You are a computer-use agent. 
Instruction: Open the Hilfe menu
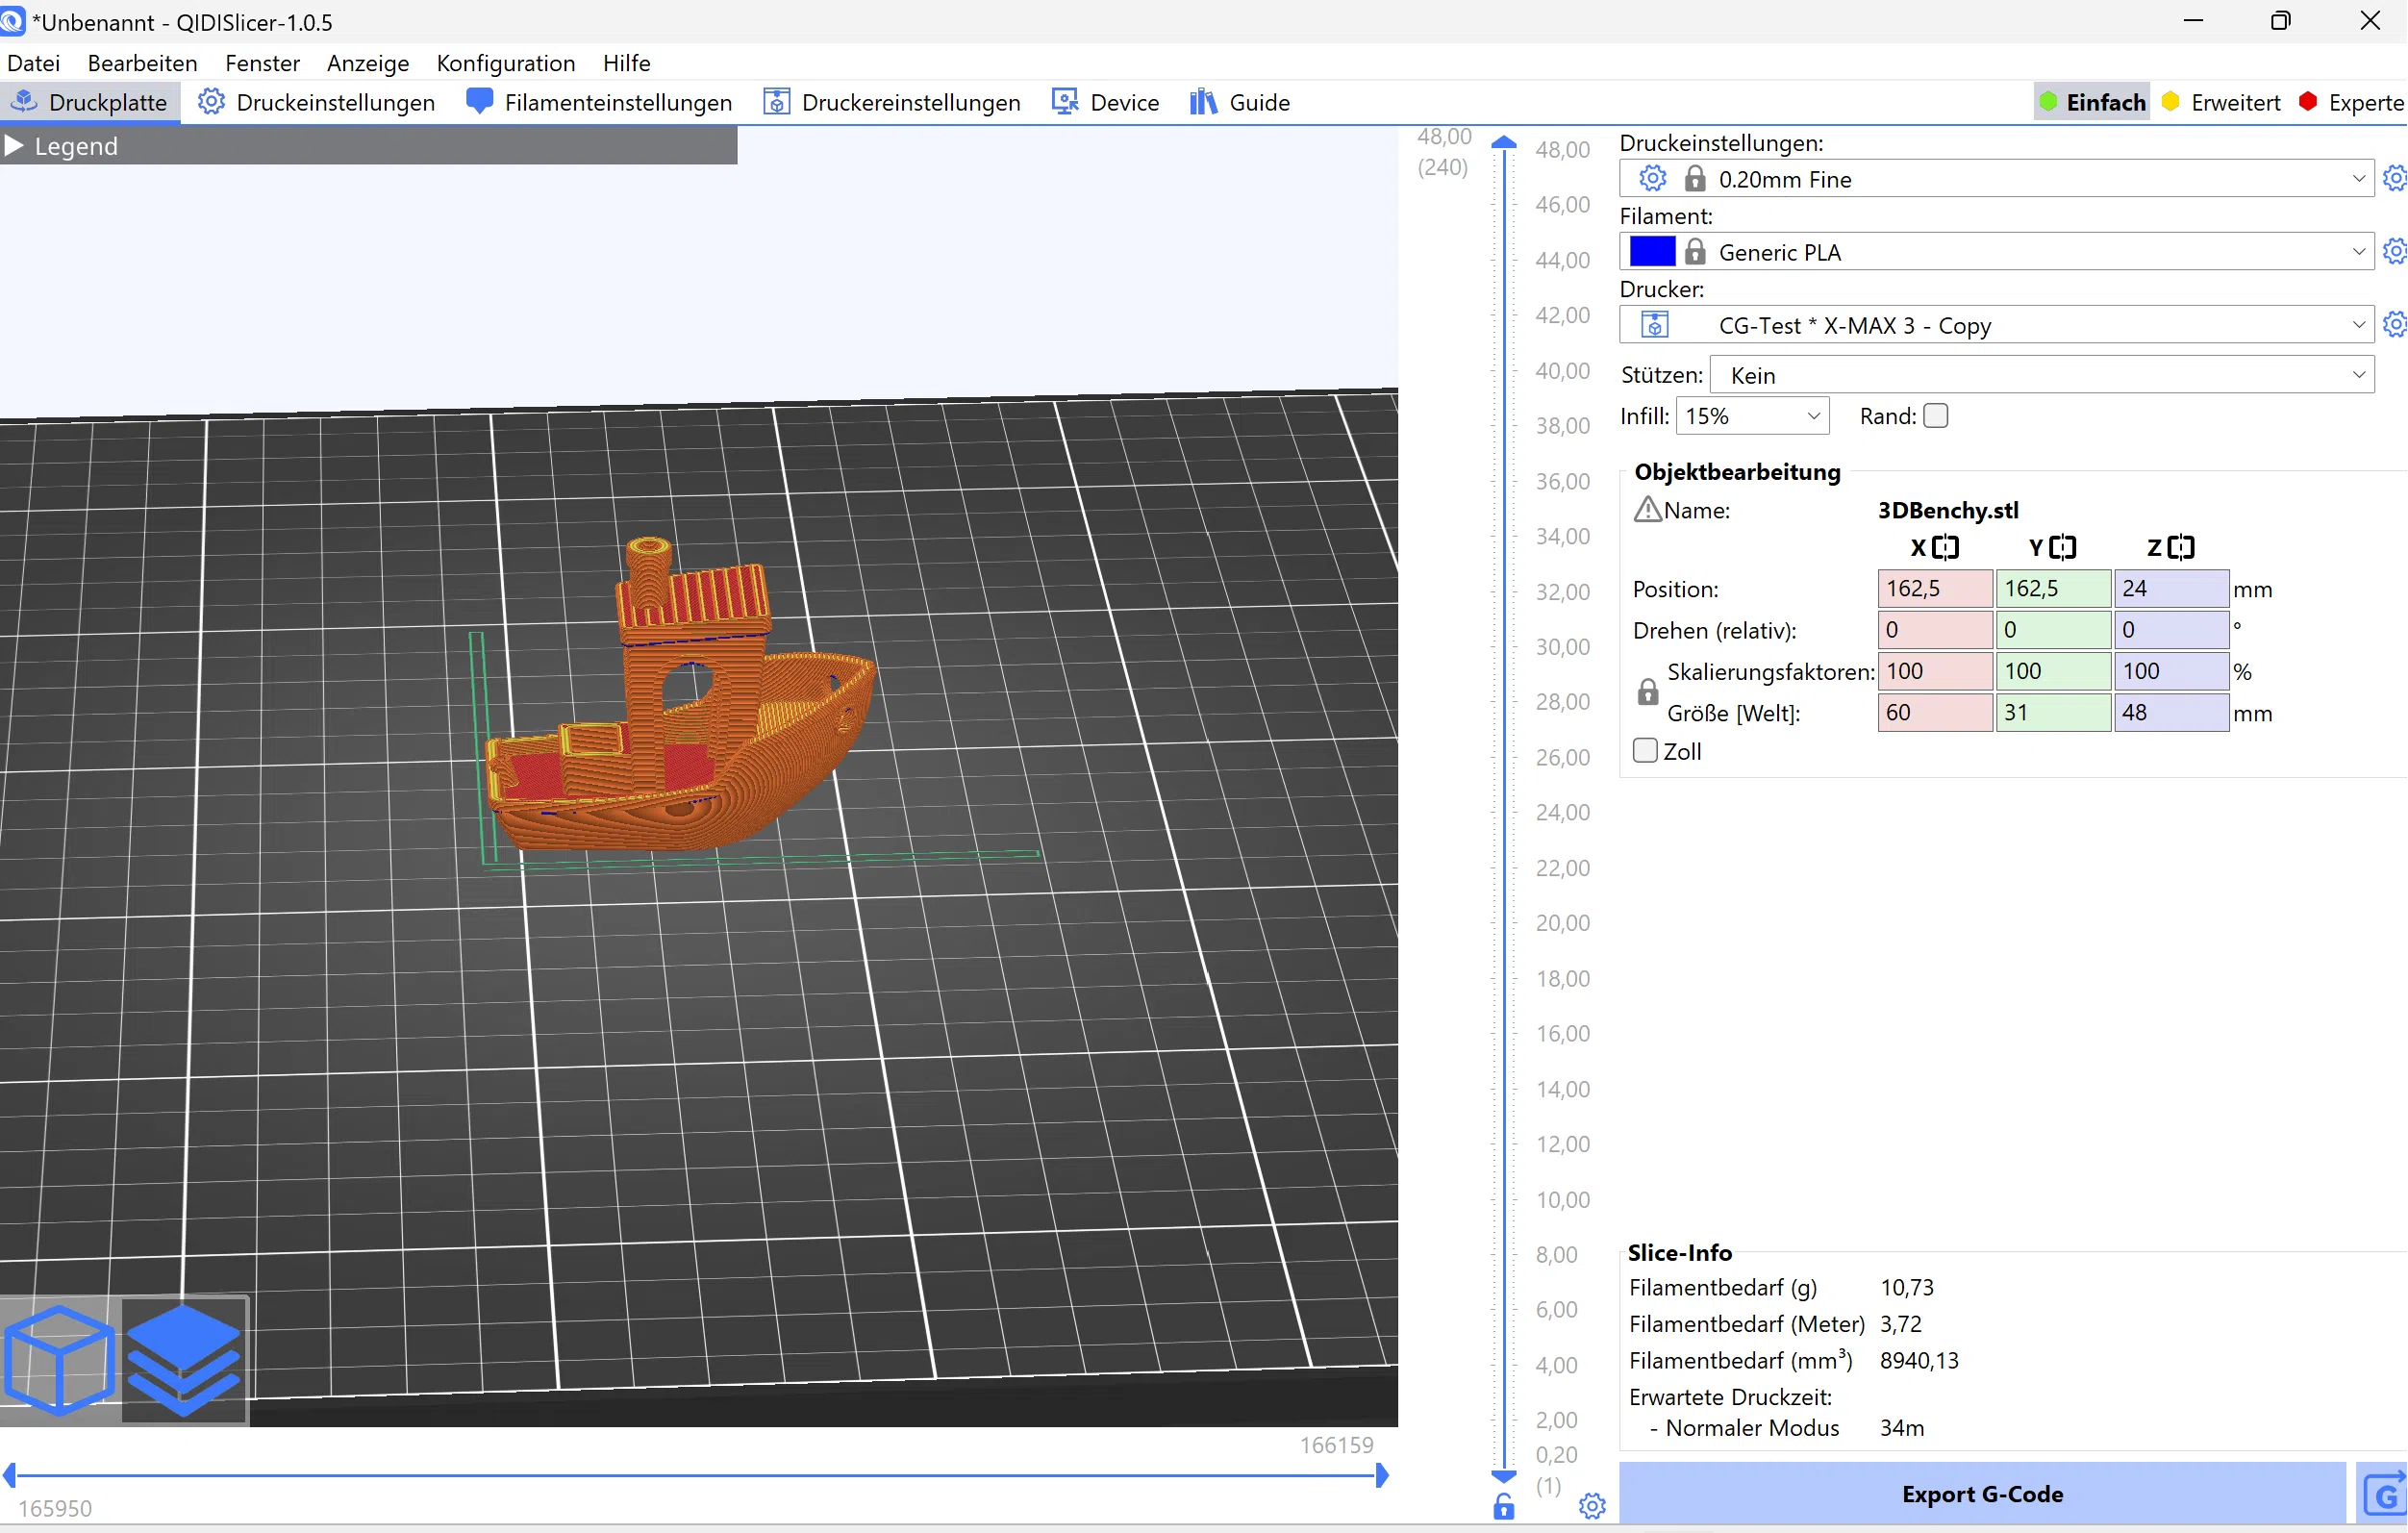[627, 63]
